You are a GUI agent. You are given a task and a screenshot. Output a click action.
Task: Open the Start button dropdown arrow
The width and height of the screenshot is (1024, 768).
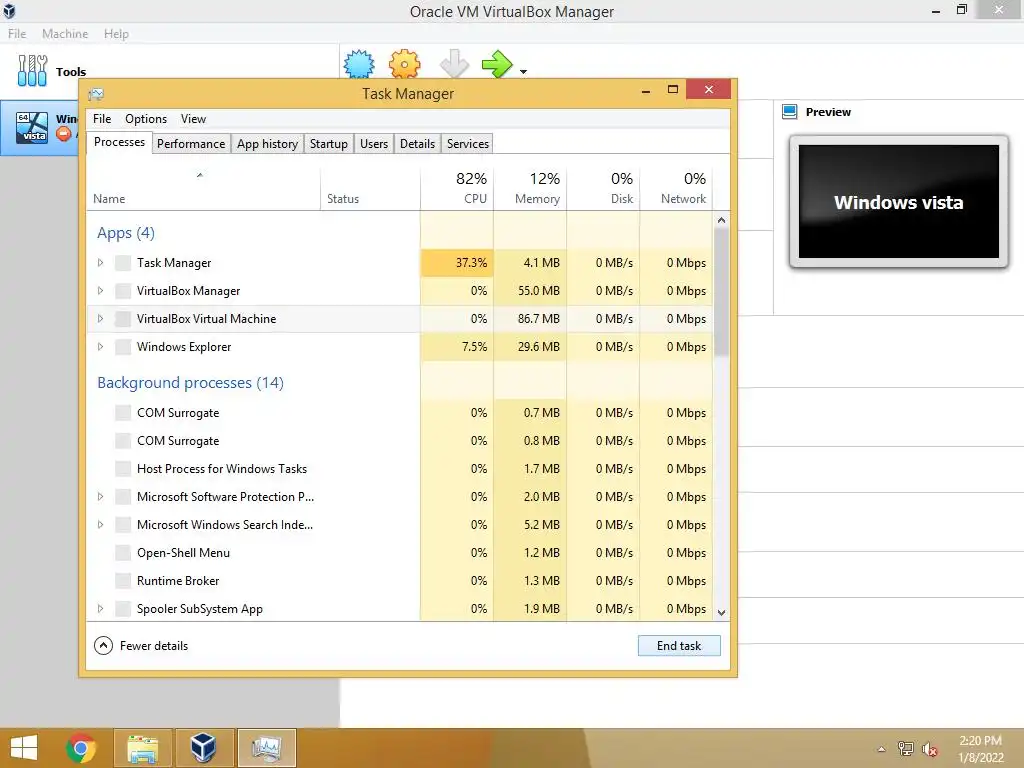pyautogui.click(x=524, y=72)
